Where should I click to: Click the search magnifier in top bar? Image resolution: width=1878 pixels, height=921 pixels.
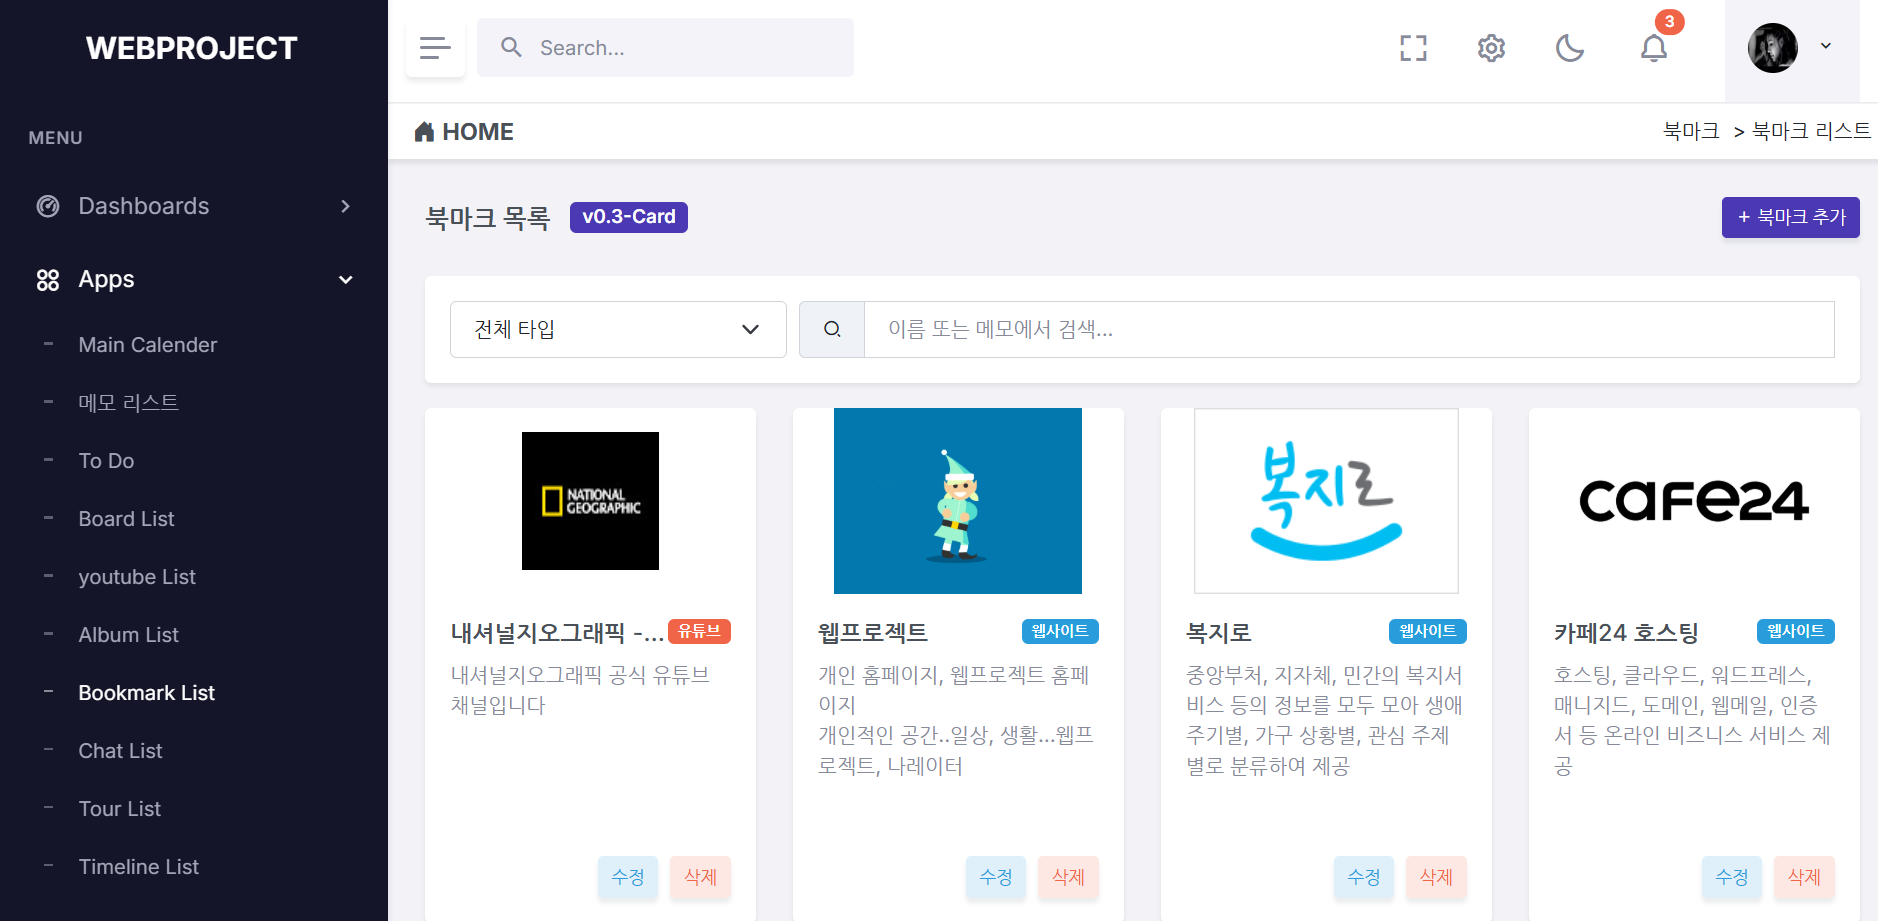tap(511, 47)
